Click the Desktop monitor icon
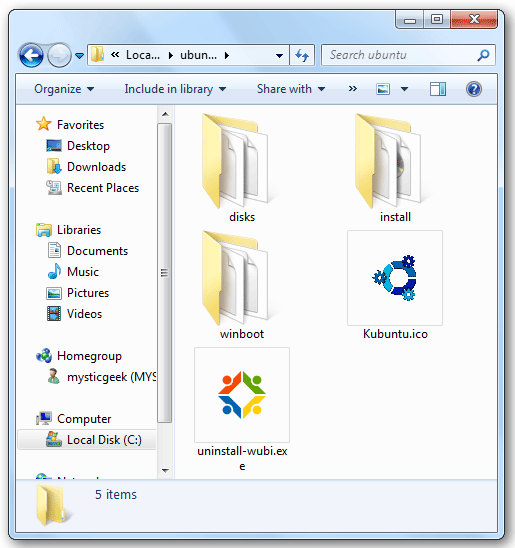The image size is (515, 548). tap(54, 145)
